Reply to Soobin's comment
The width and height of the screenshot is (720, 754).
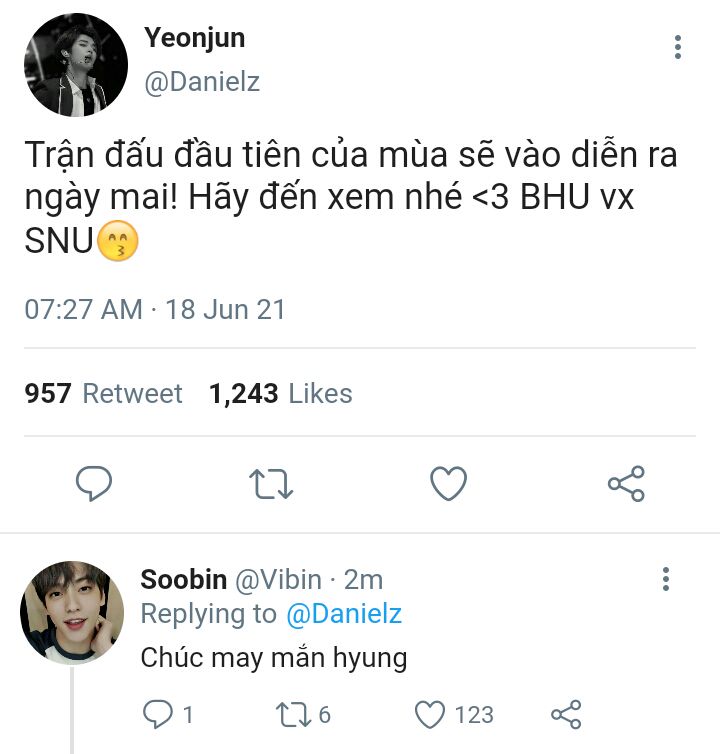[x=158, y=714]
